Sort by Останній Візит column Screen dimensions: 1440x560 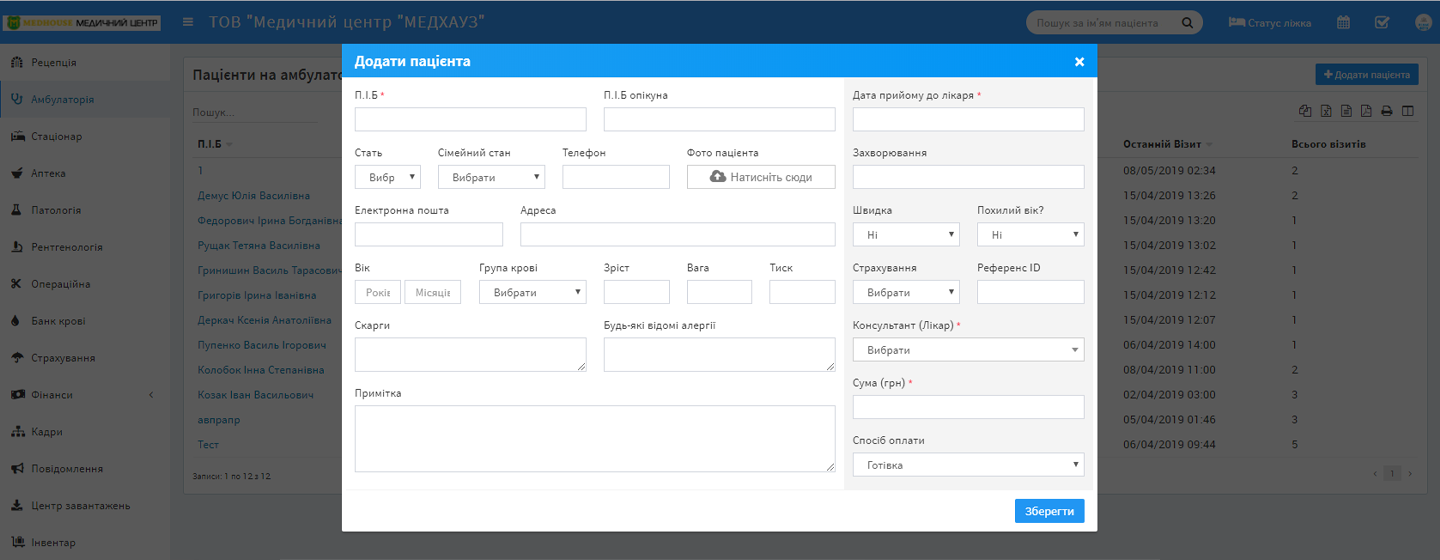[x=1168, y=144]
